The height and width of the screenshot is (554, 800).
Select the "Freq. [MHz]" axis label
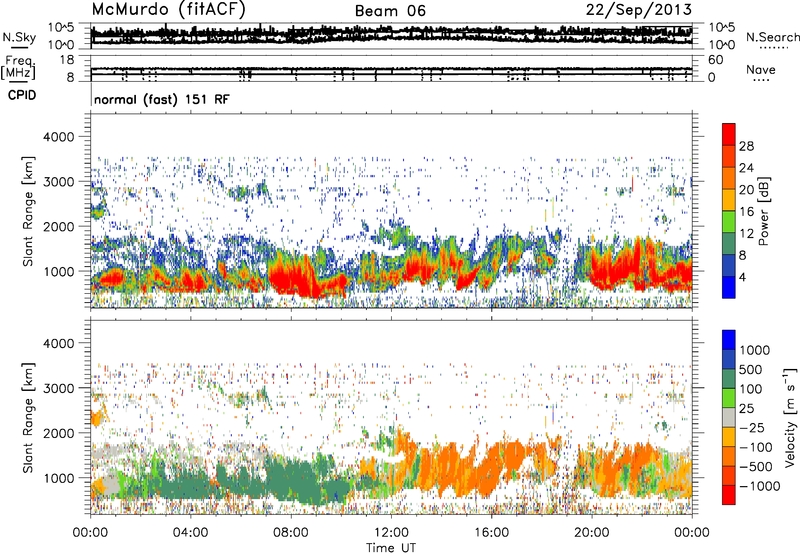point(18,68)
